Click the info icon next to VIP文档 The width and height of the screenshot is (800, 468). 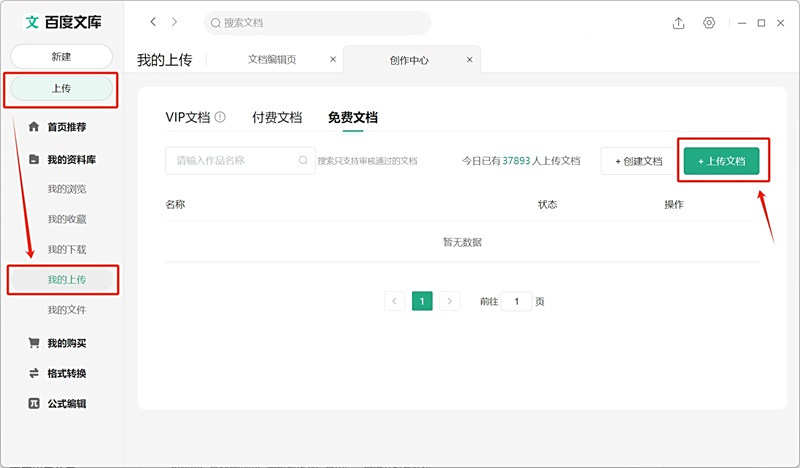click(220, 117)
